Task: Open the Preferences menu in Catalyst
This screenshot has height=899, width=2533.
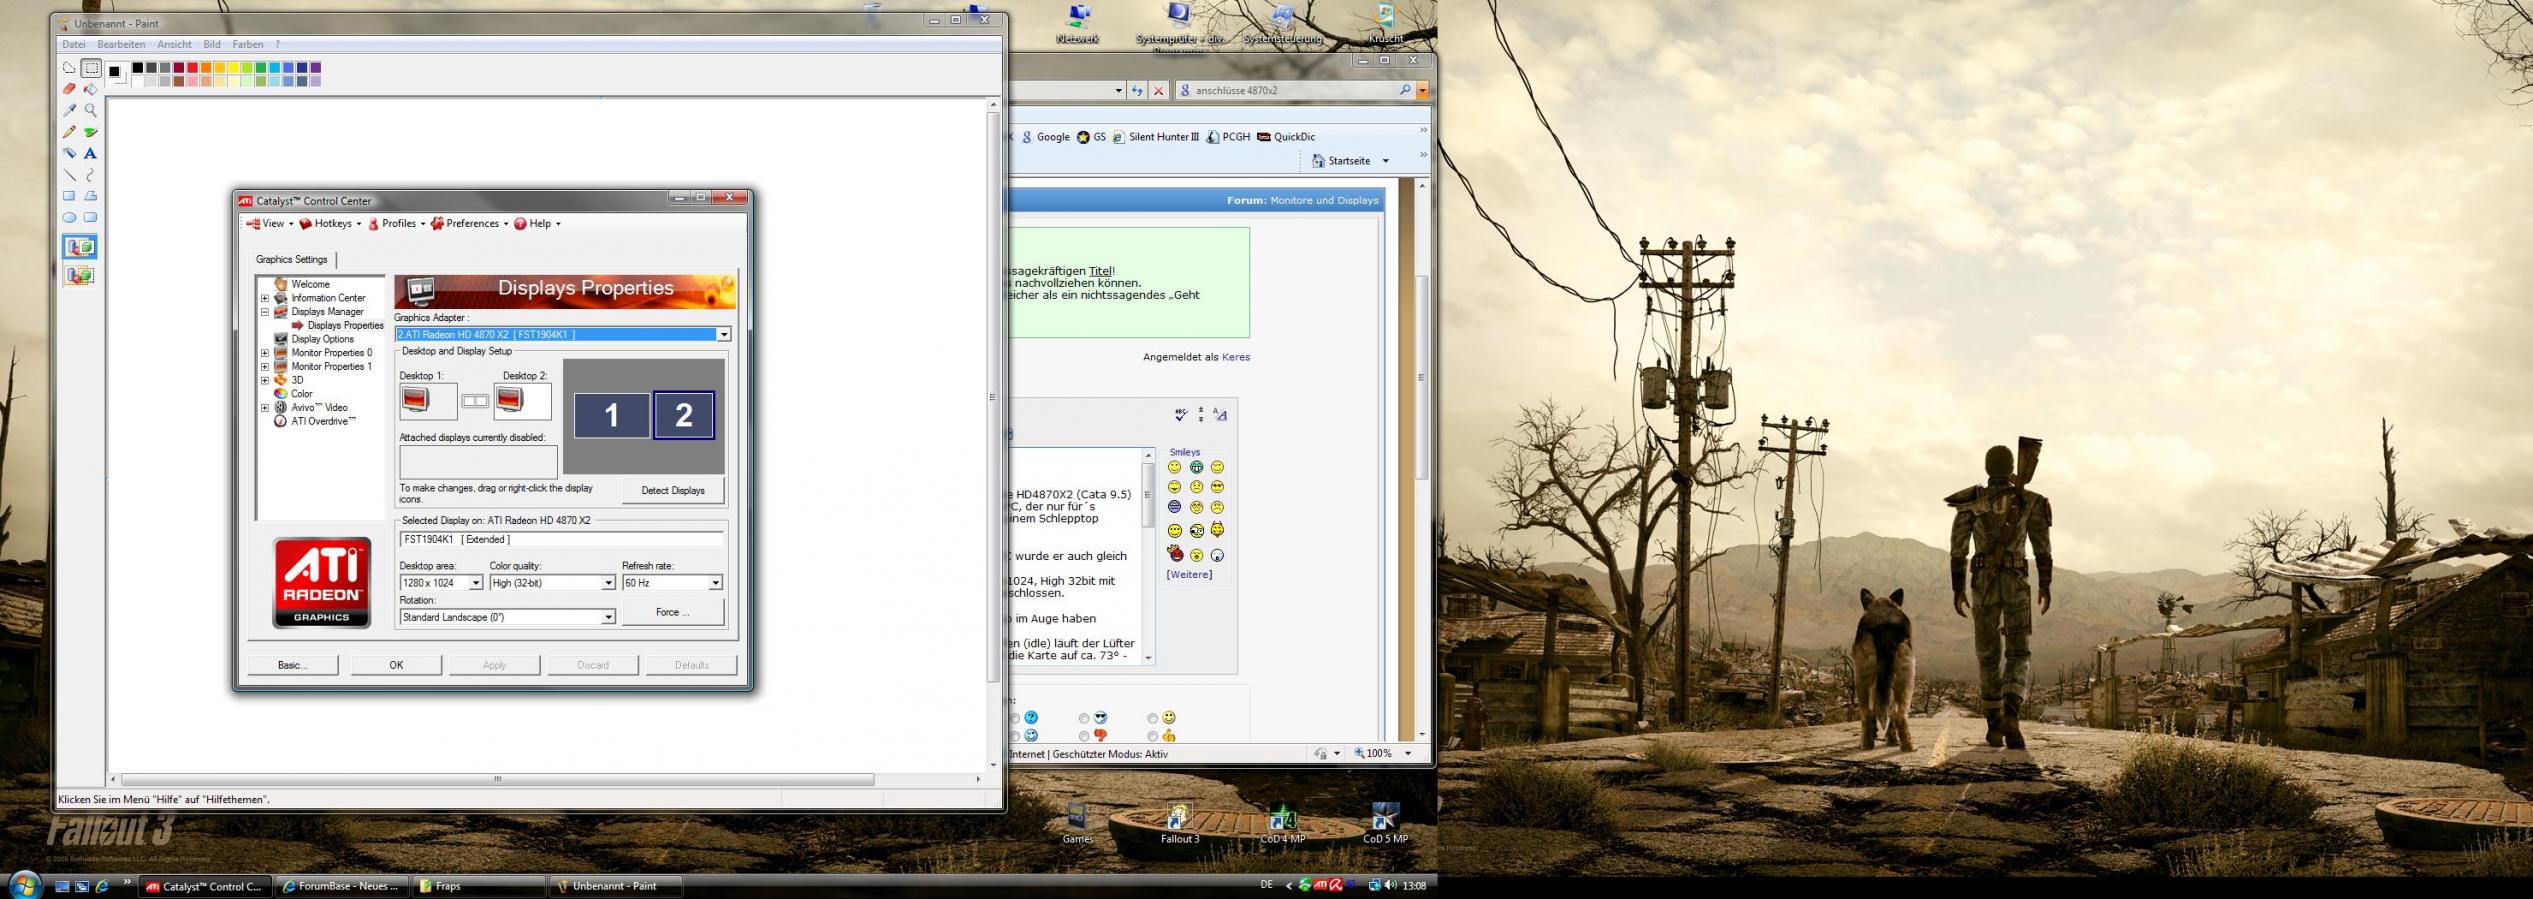Action: 470,224
